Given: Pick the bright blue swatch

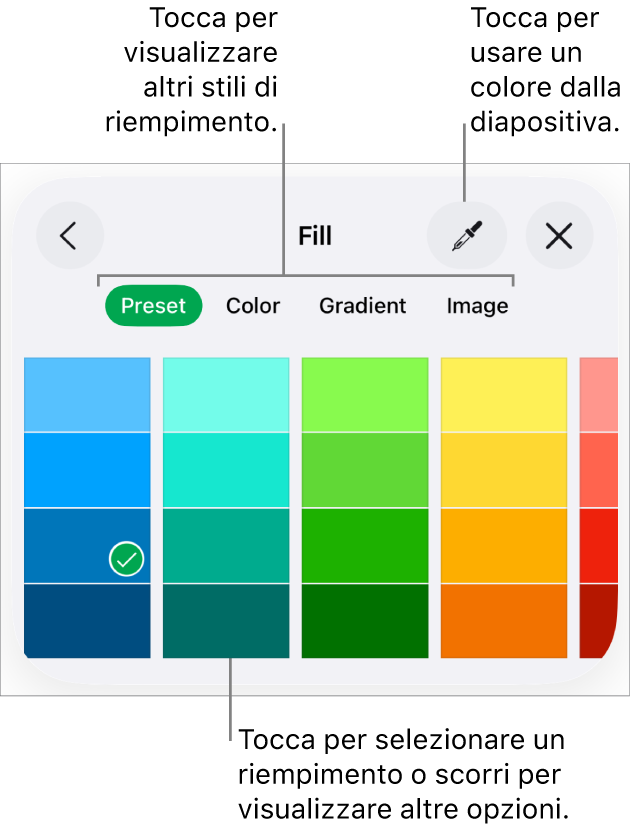Looking at the screenshot, I should (87, 470).
